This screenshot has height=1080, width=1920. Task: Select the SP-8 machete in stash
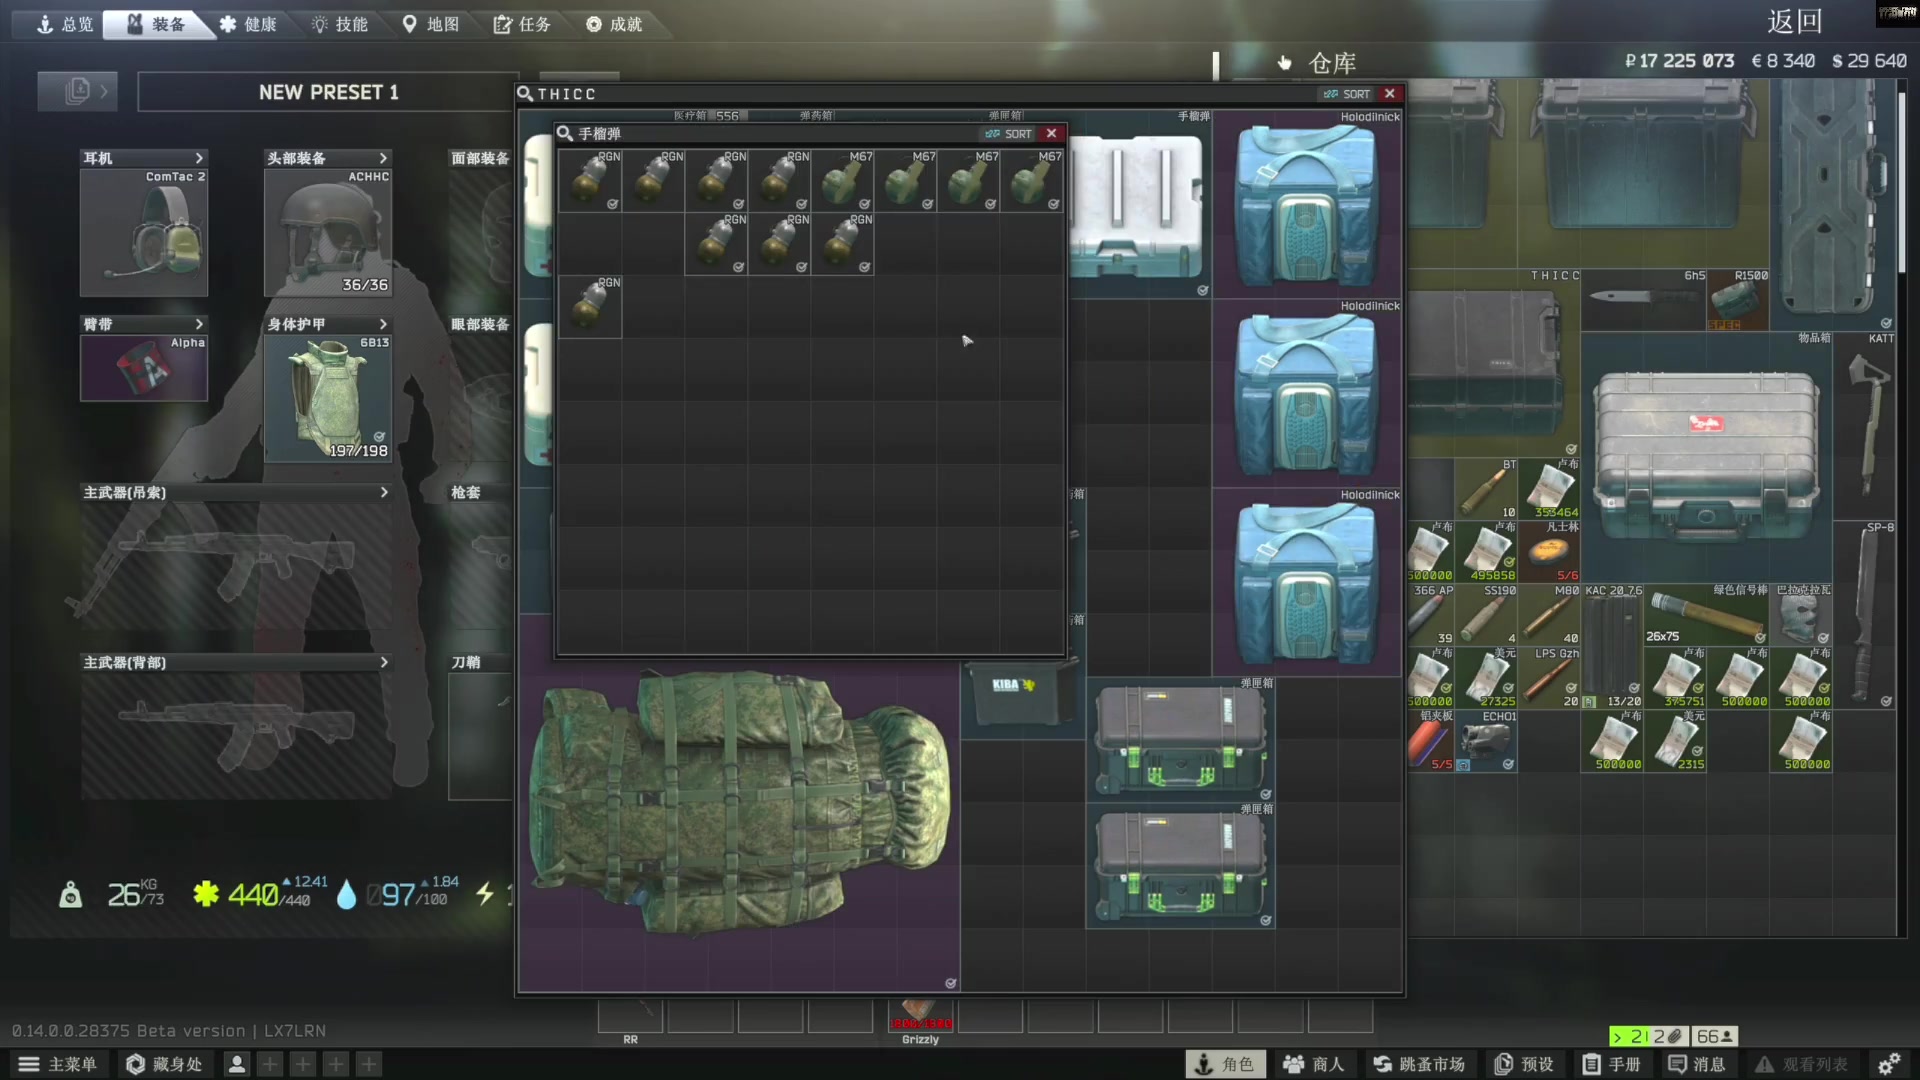point(1865,615)
